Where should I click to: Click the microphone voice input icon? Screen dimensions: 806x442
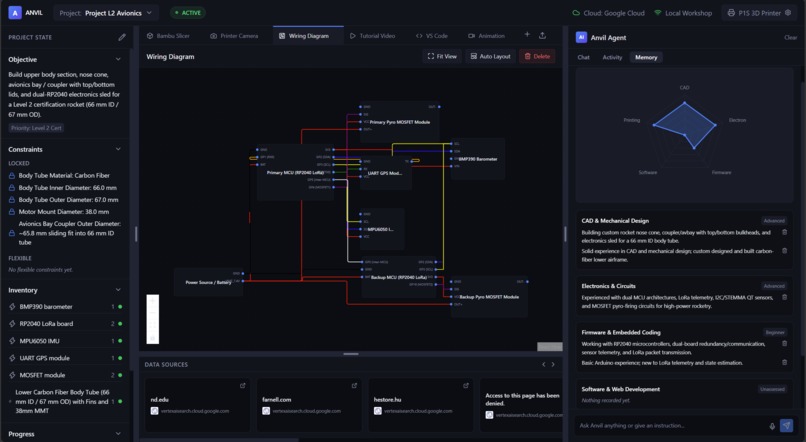pyautogui.click(x=772, y=426)
